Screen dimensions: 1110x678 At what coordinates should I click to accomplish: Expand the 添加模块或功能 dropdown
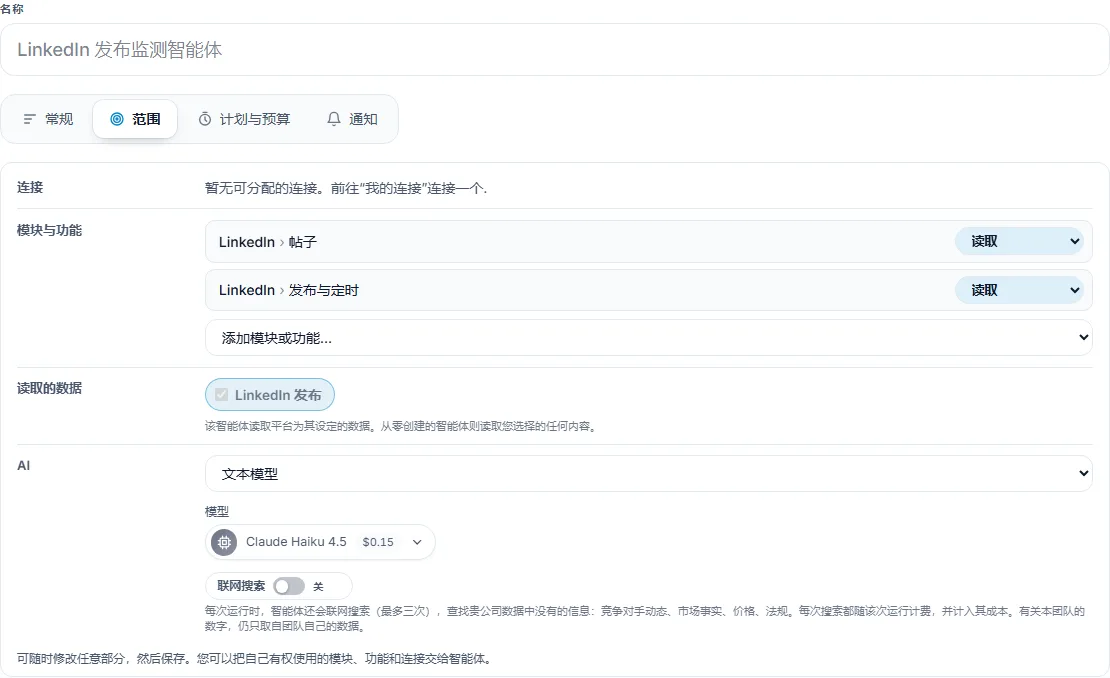tap(648, 338)
